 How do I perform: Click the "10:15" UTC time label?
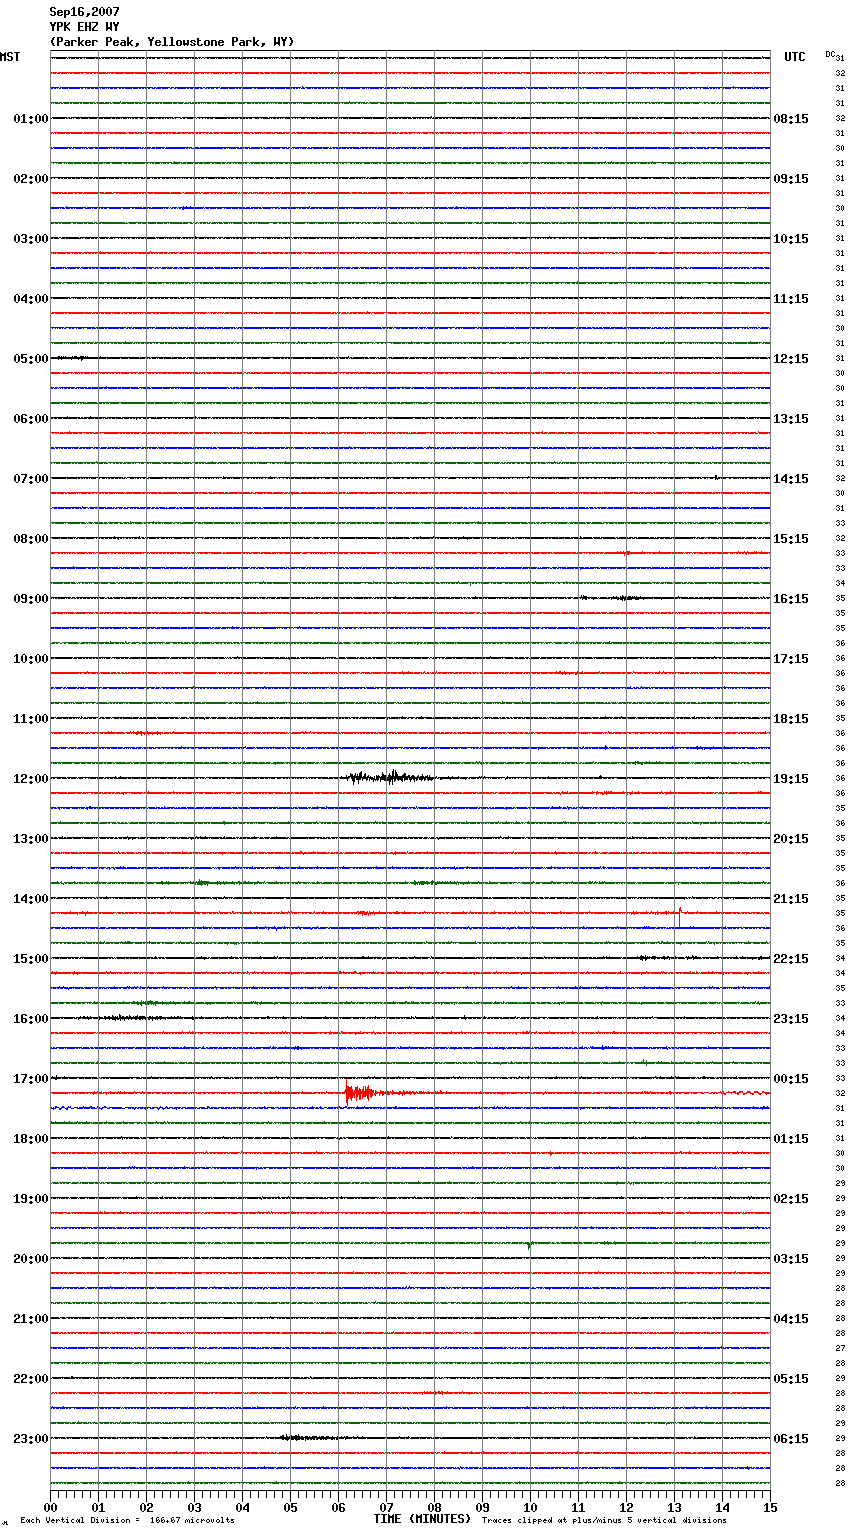pos(791,239)
